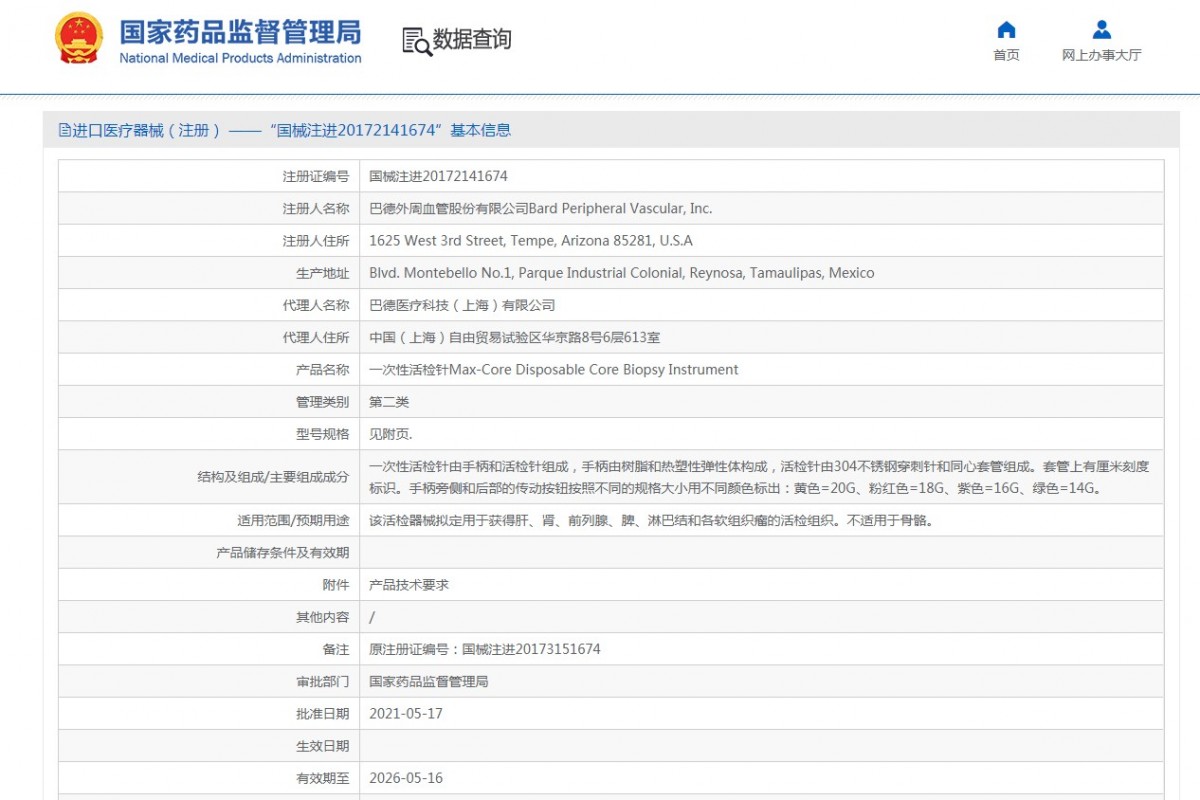
Task: Click the 附件 label
Action: click(336, 584)
